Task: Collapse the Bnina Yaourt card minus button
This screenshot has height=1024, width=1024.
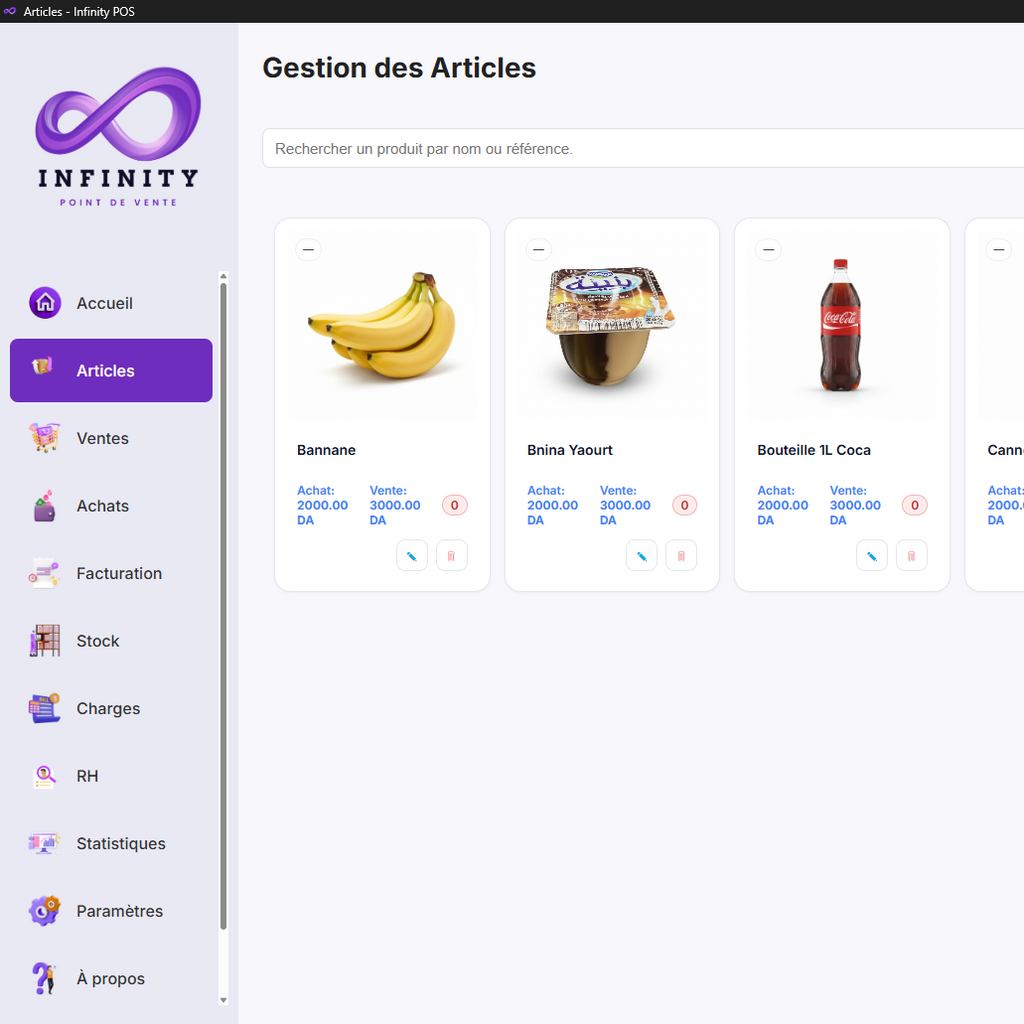Action: (538, 249)
